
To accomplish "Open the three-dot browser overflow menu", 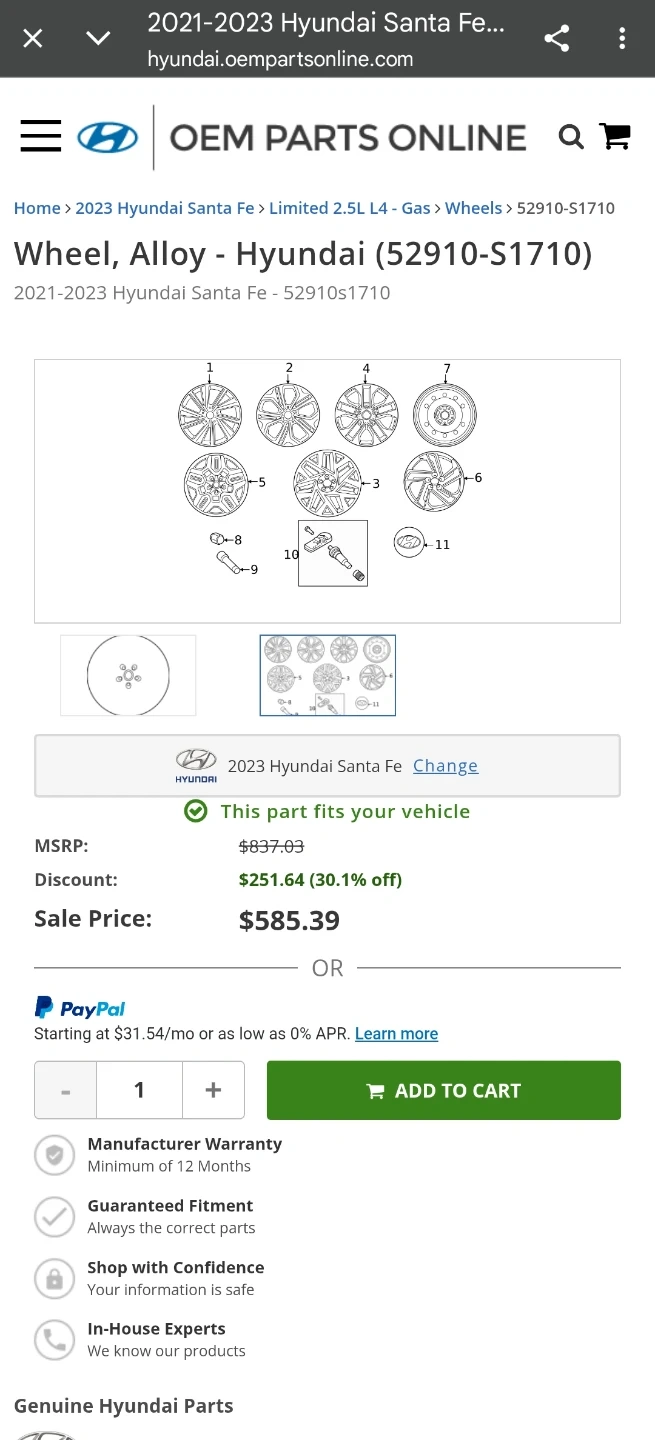I will (x=622, y=39).
